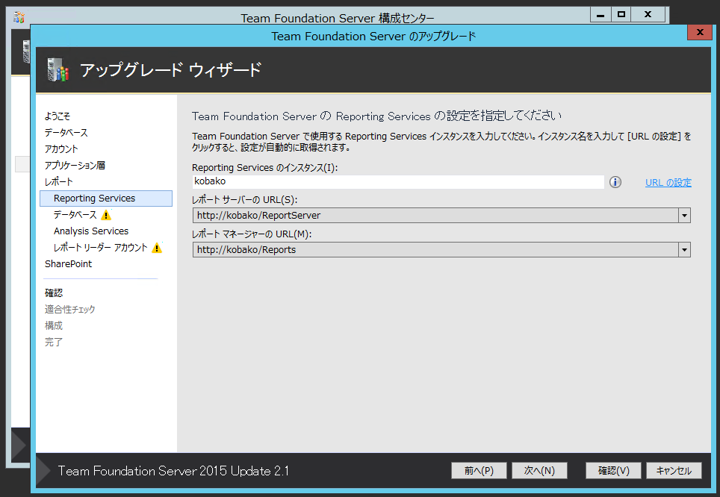Click the configuration center title bar icon
Screen dimensions: 720x497
(19, 17)
